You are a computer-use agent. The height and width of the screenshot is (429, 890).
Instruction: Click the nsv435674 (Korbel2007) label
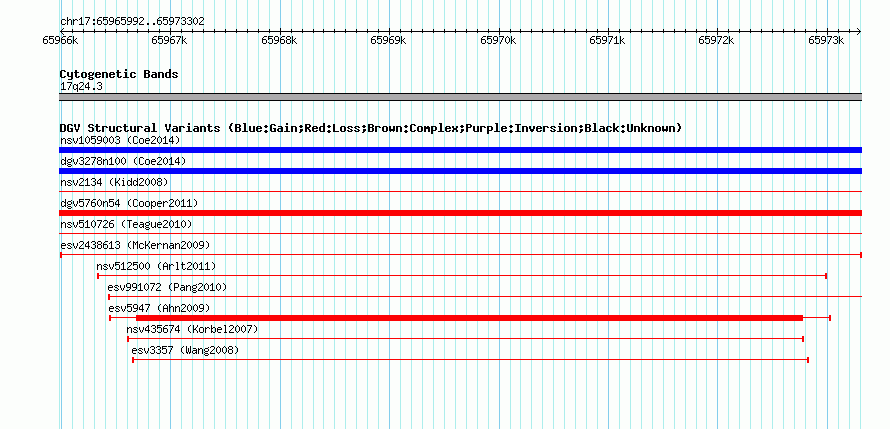192,329
